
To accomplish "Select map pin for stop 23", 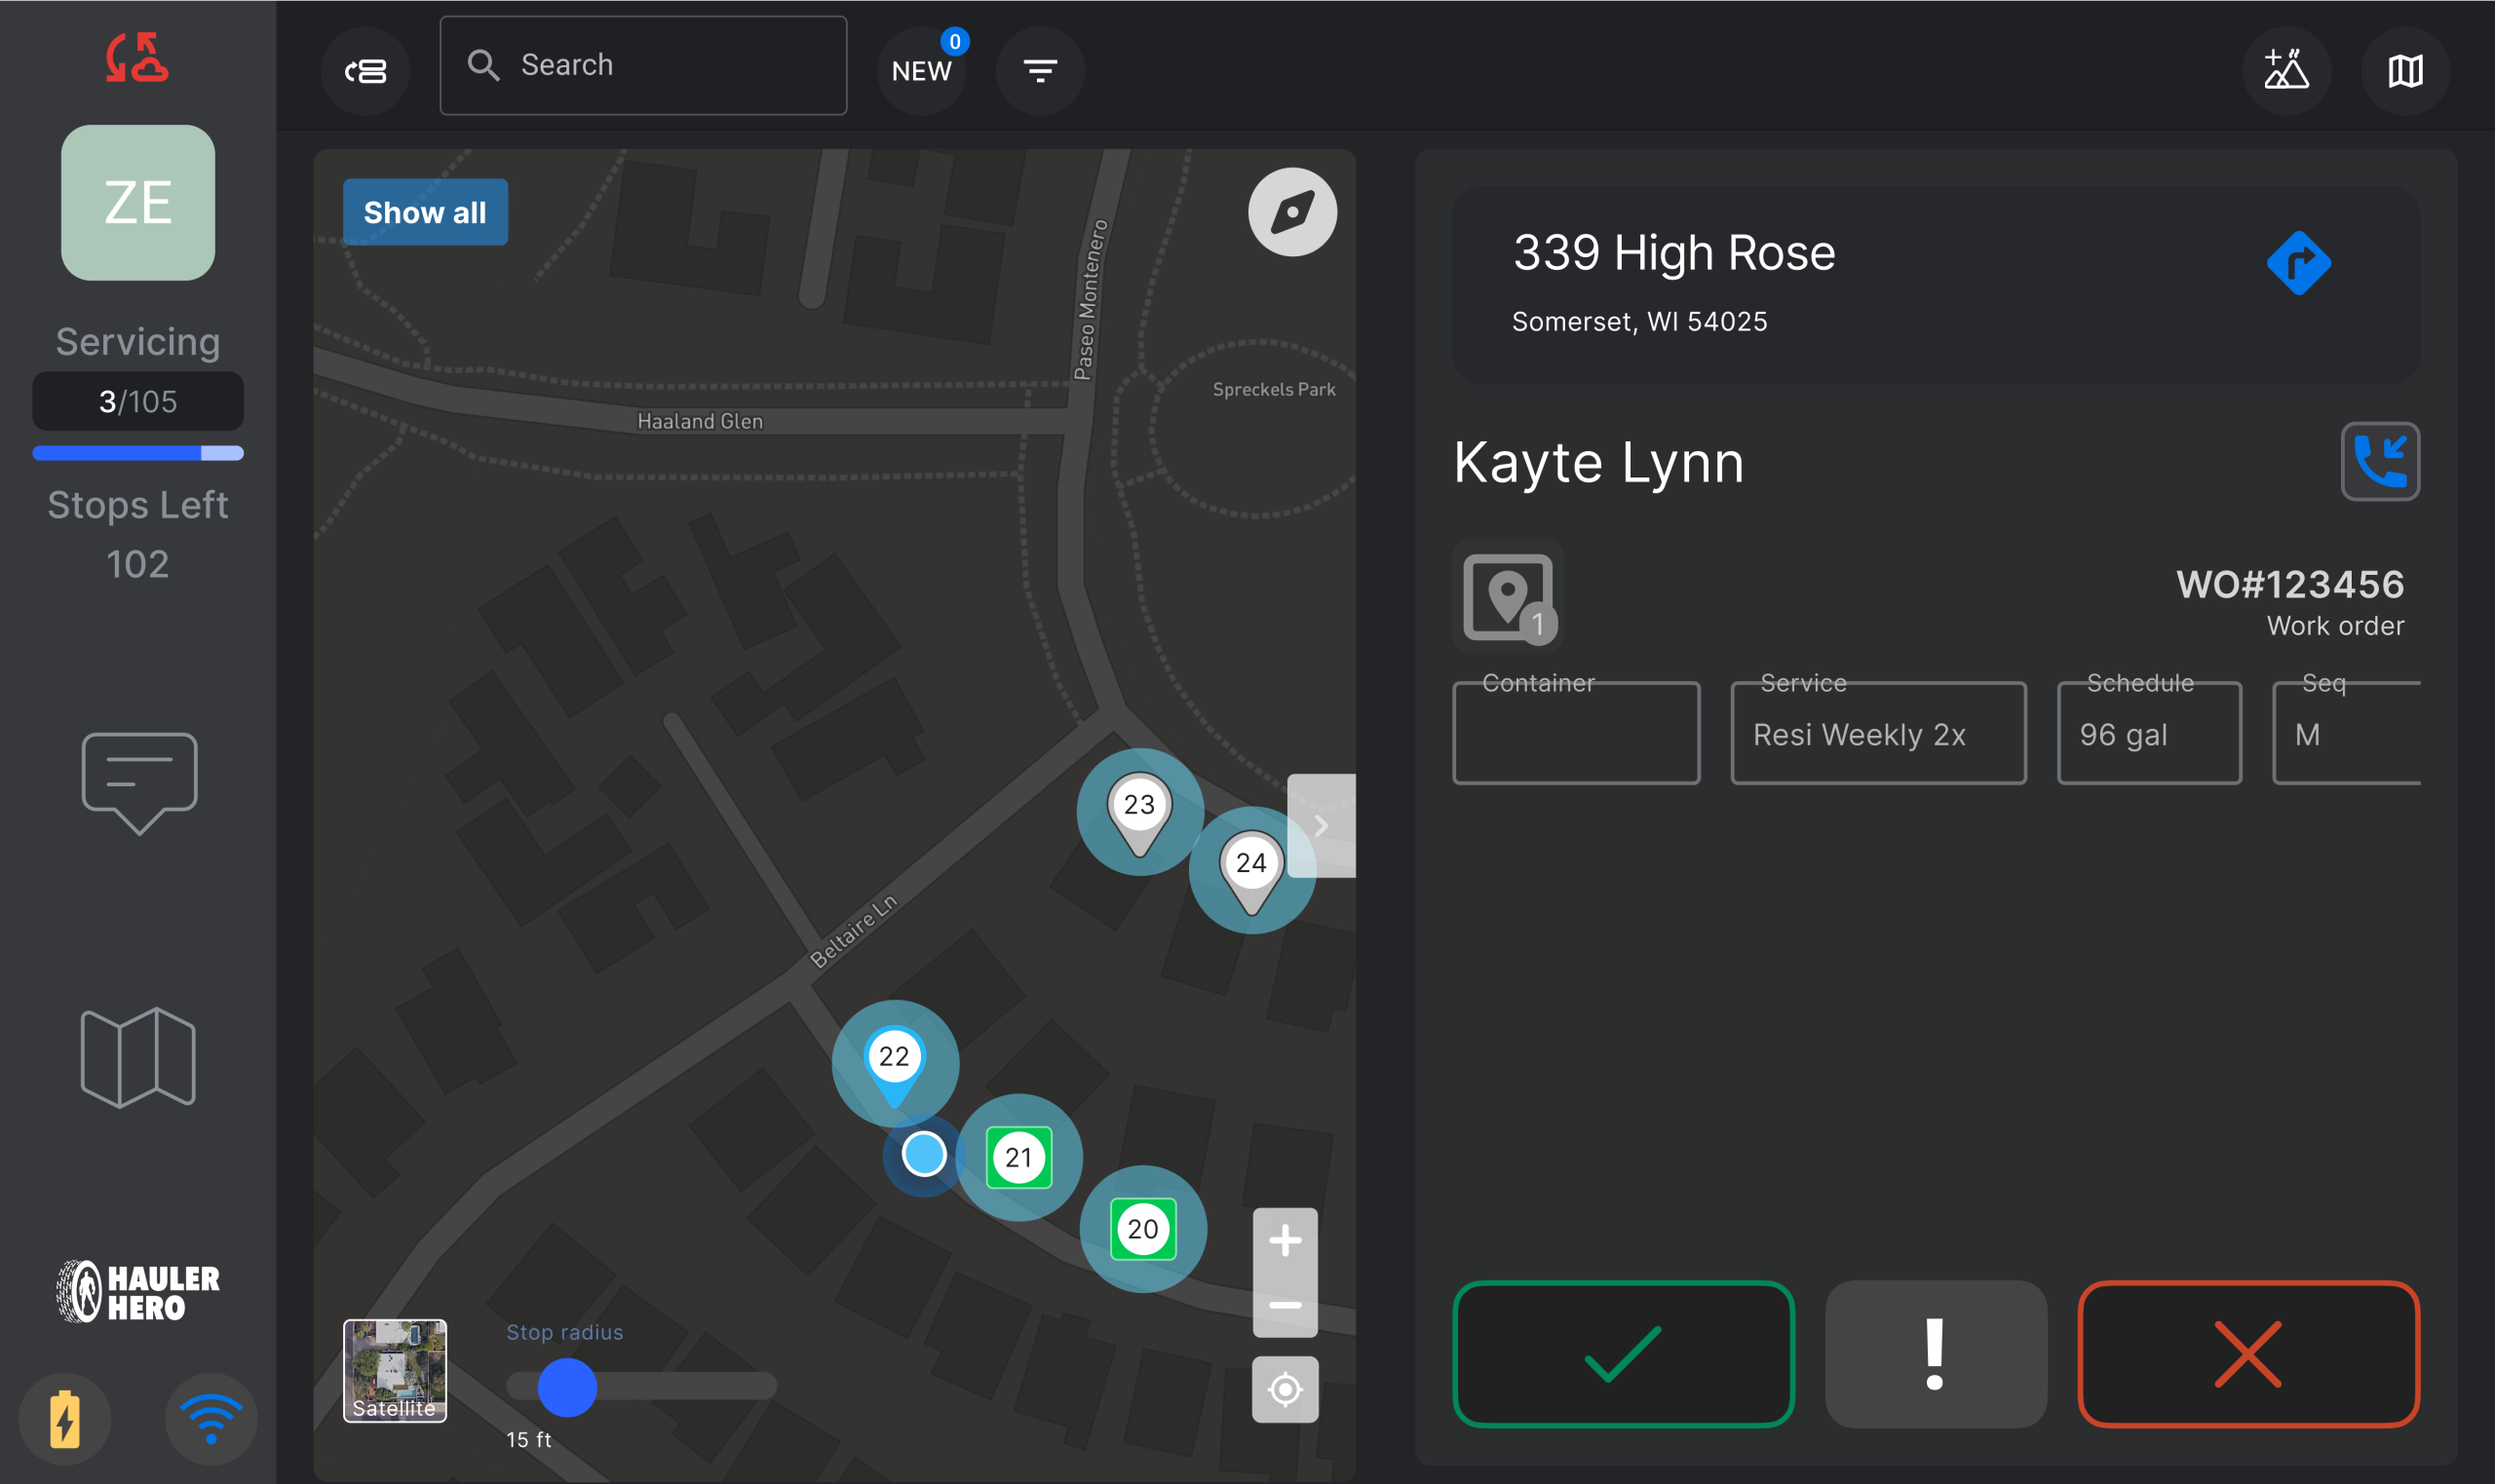I will (1139, 812).
